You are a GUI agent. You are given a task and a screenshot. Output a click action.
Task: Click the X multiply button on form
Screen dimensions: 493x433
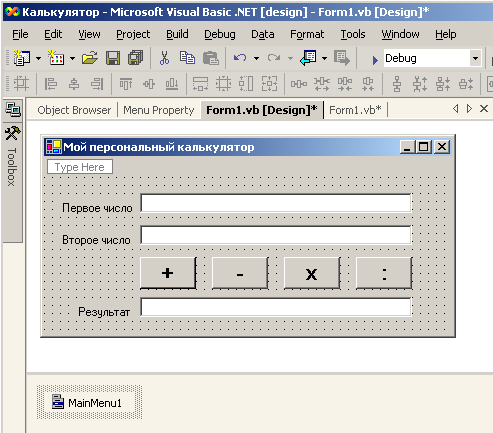click(312, 273)
